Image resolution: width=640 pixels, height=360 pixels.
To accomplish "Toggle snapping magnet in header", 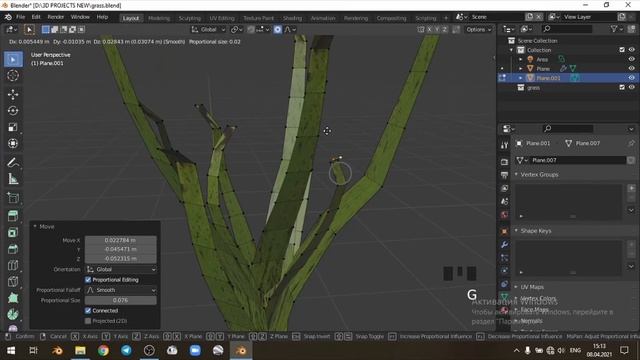I will point(251,29).
